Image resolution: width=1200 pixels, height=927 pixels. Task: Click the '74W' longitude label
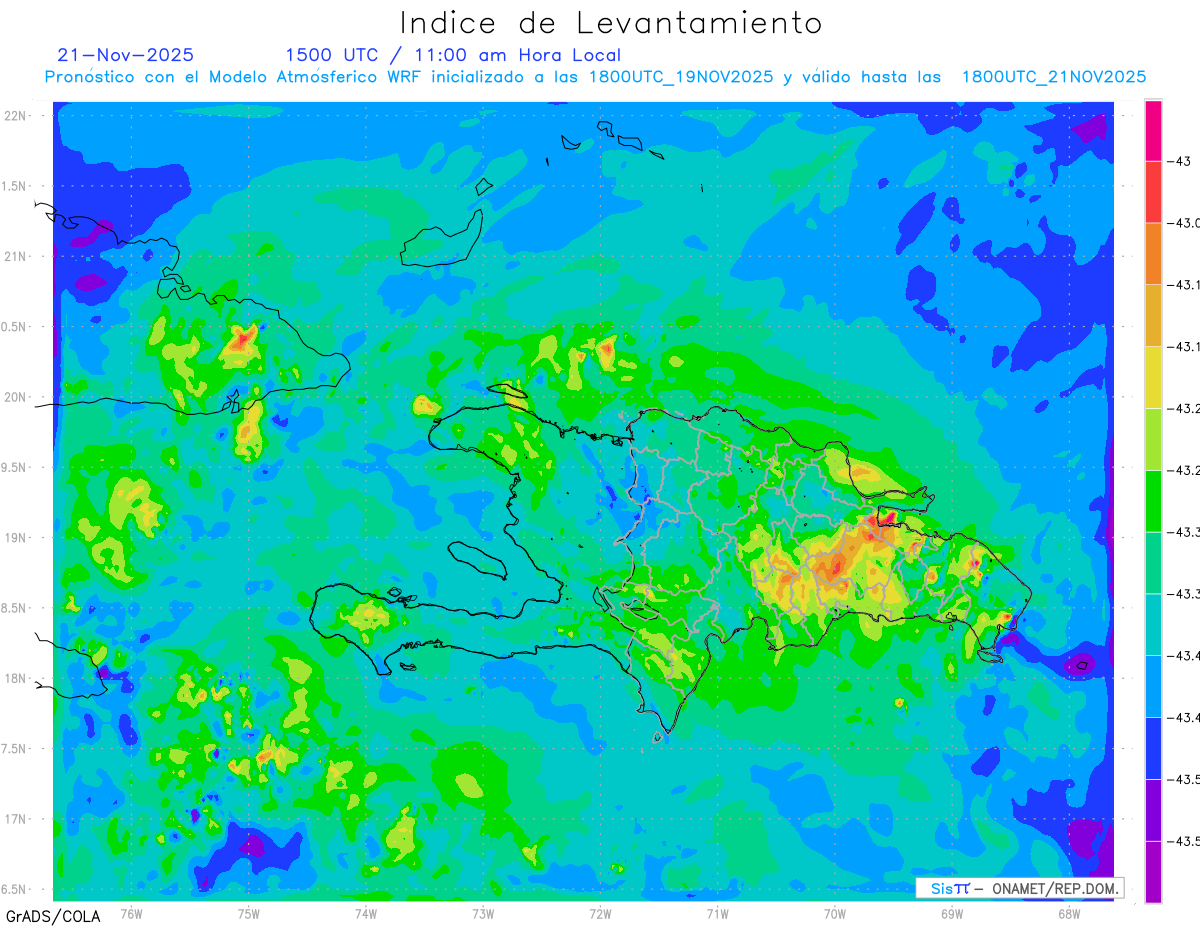(366, 914)
